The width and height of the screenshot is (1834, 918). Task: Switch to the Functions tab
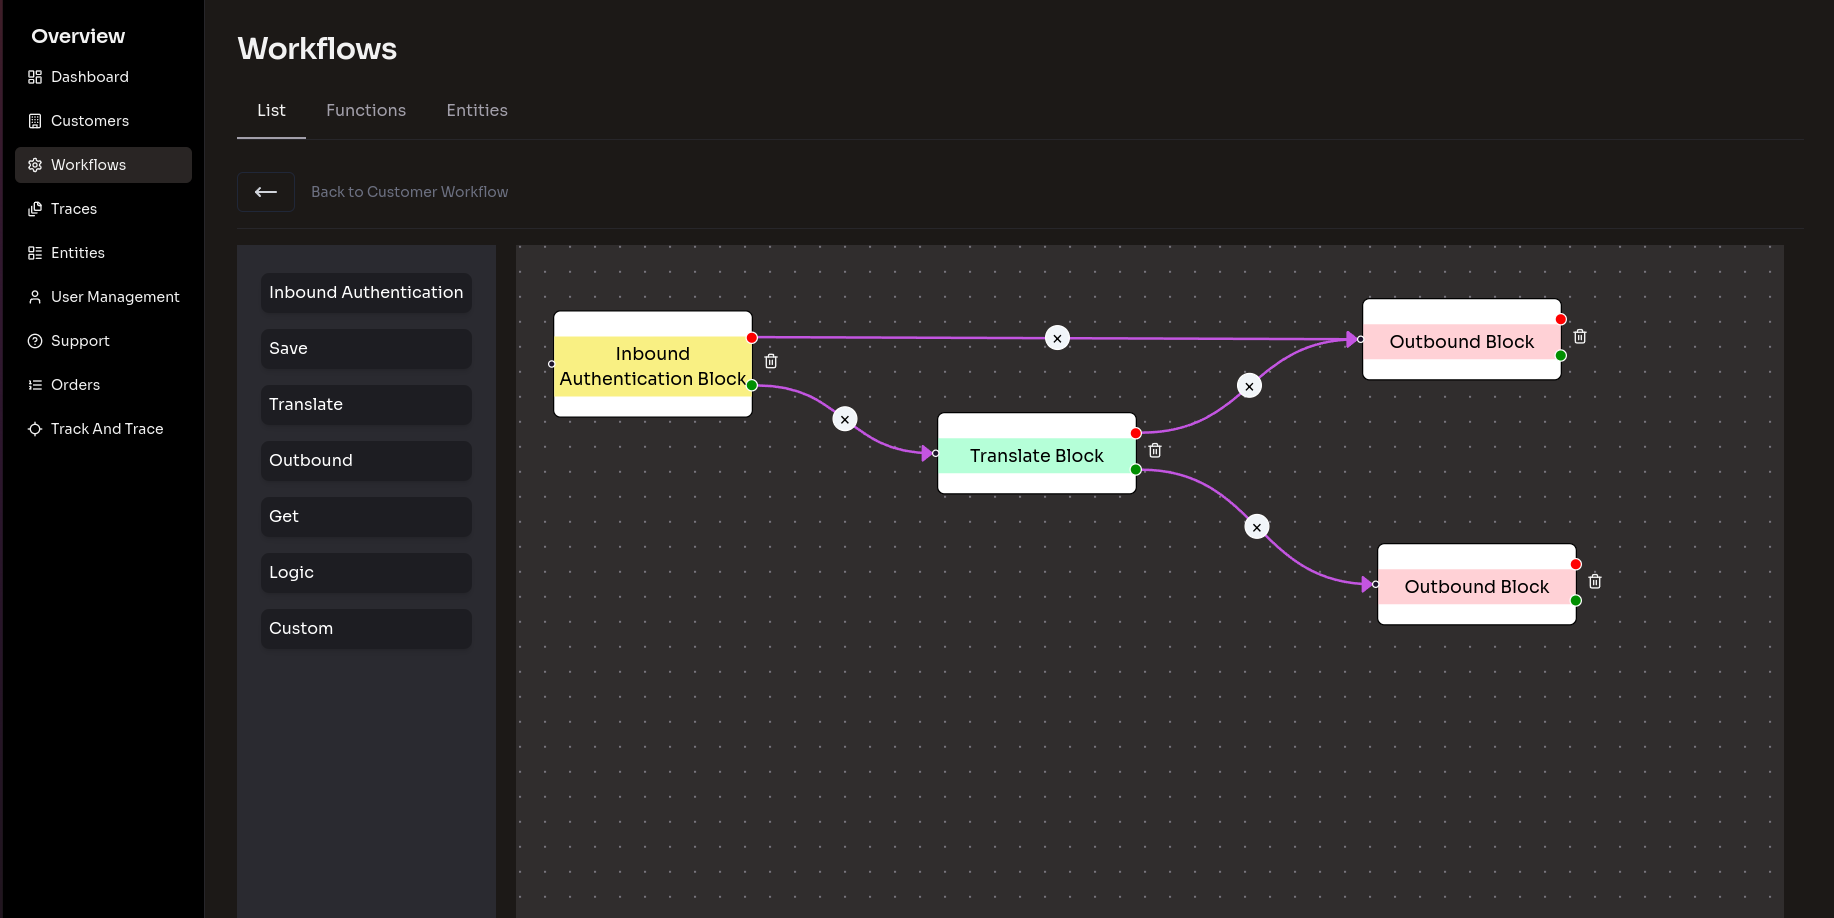[366, 110]
